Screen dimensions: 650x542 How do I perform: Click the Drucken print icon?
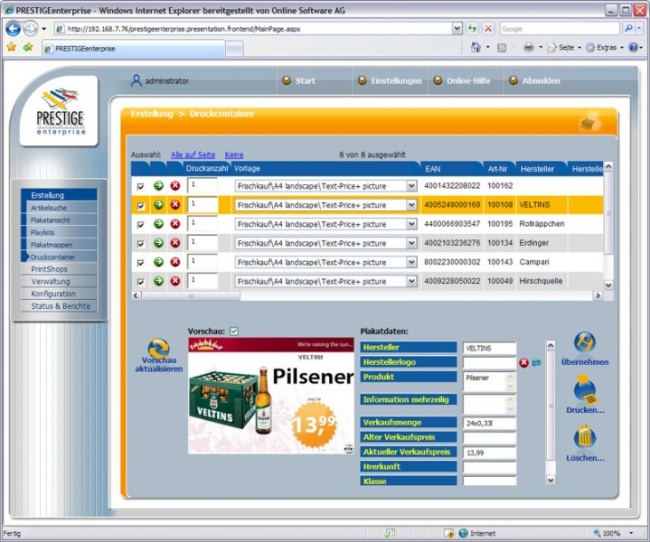(x=585, y=391)
